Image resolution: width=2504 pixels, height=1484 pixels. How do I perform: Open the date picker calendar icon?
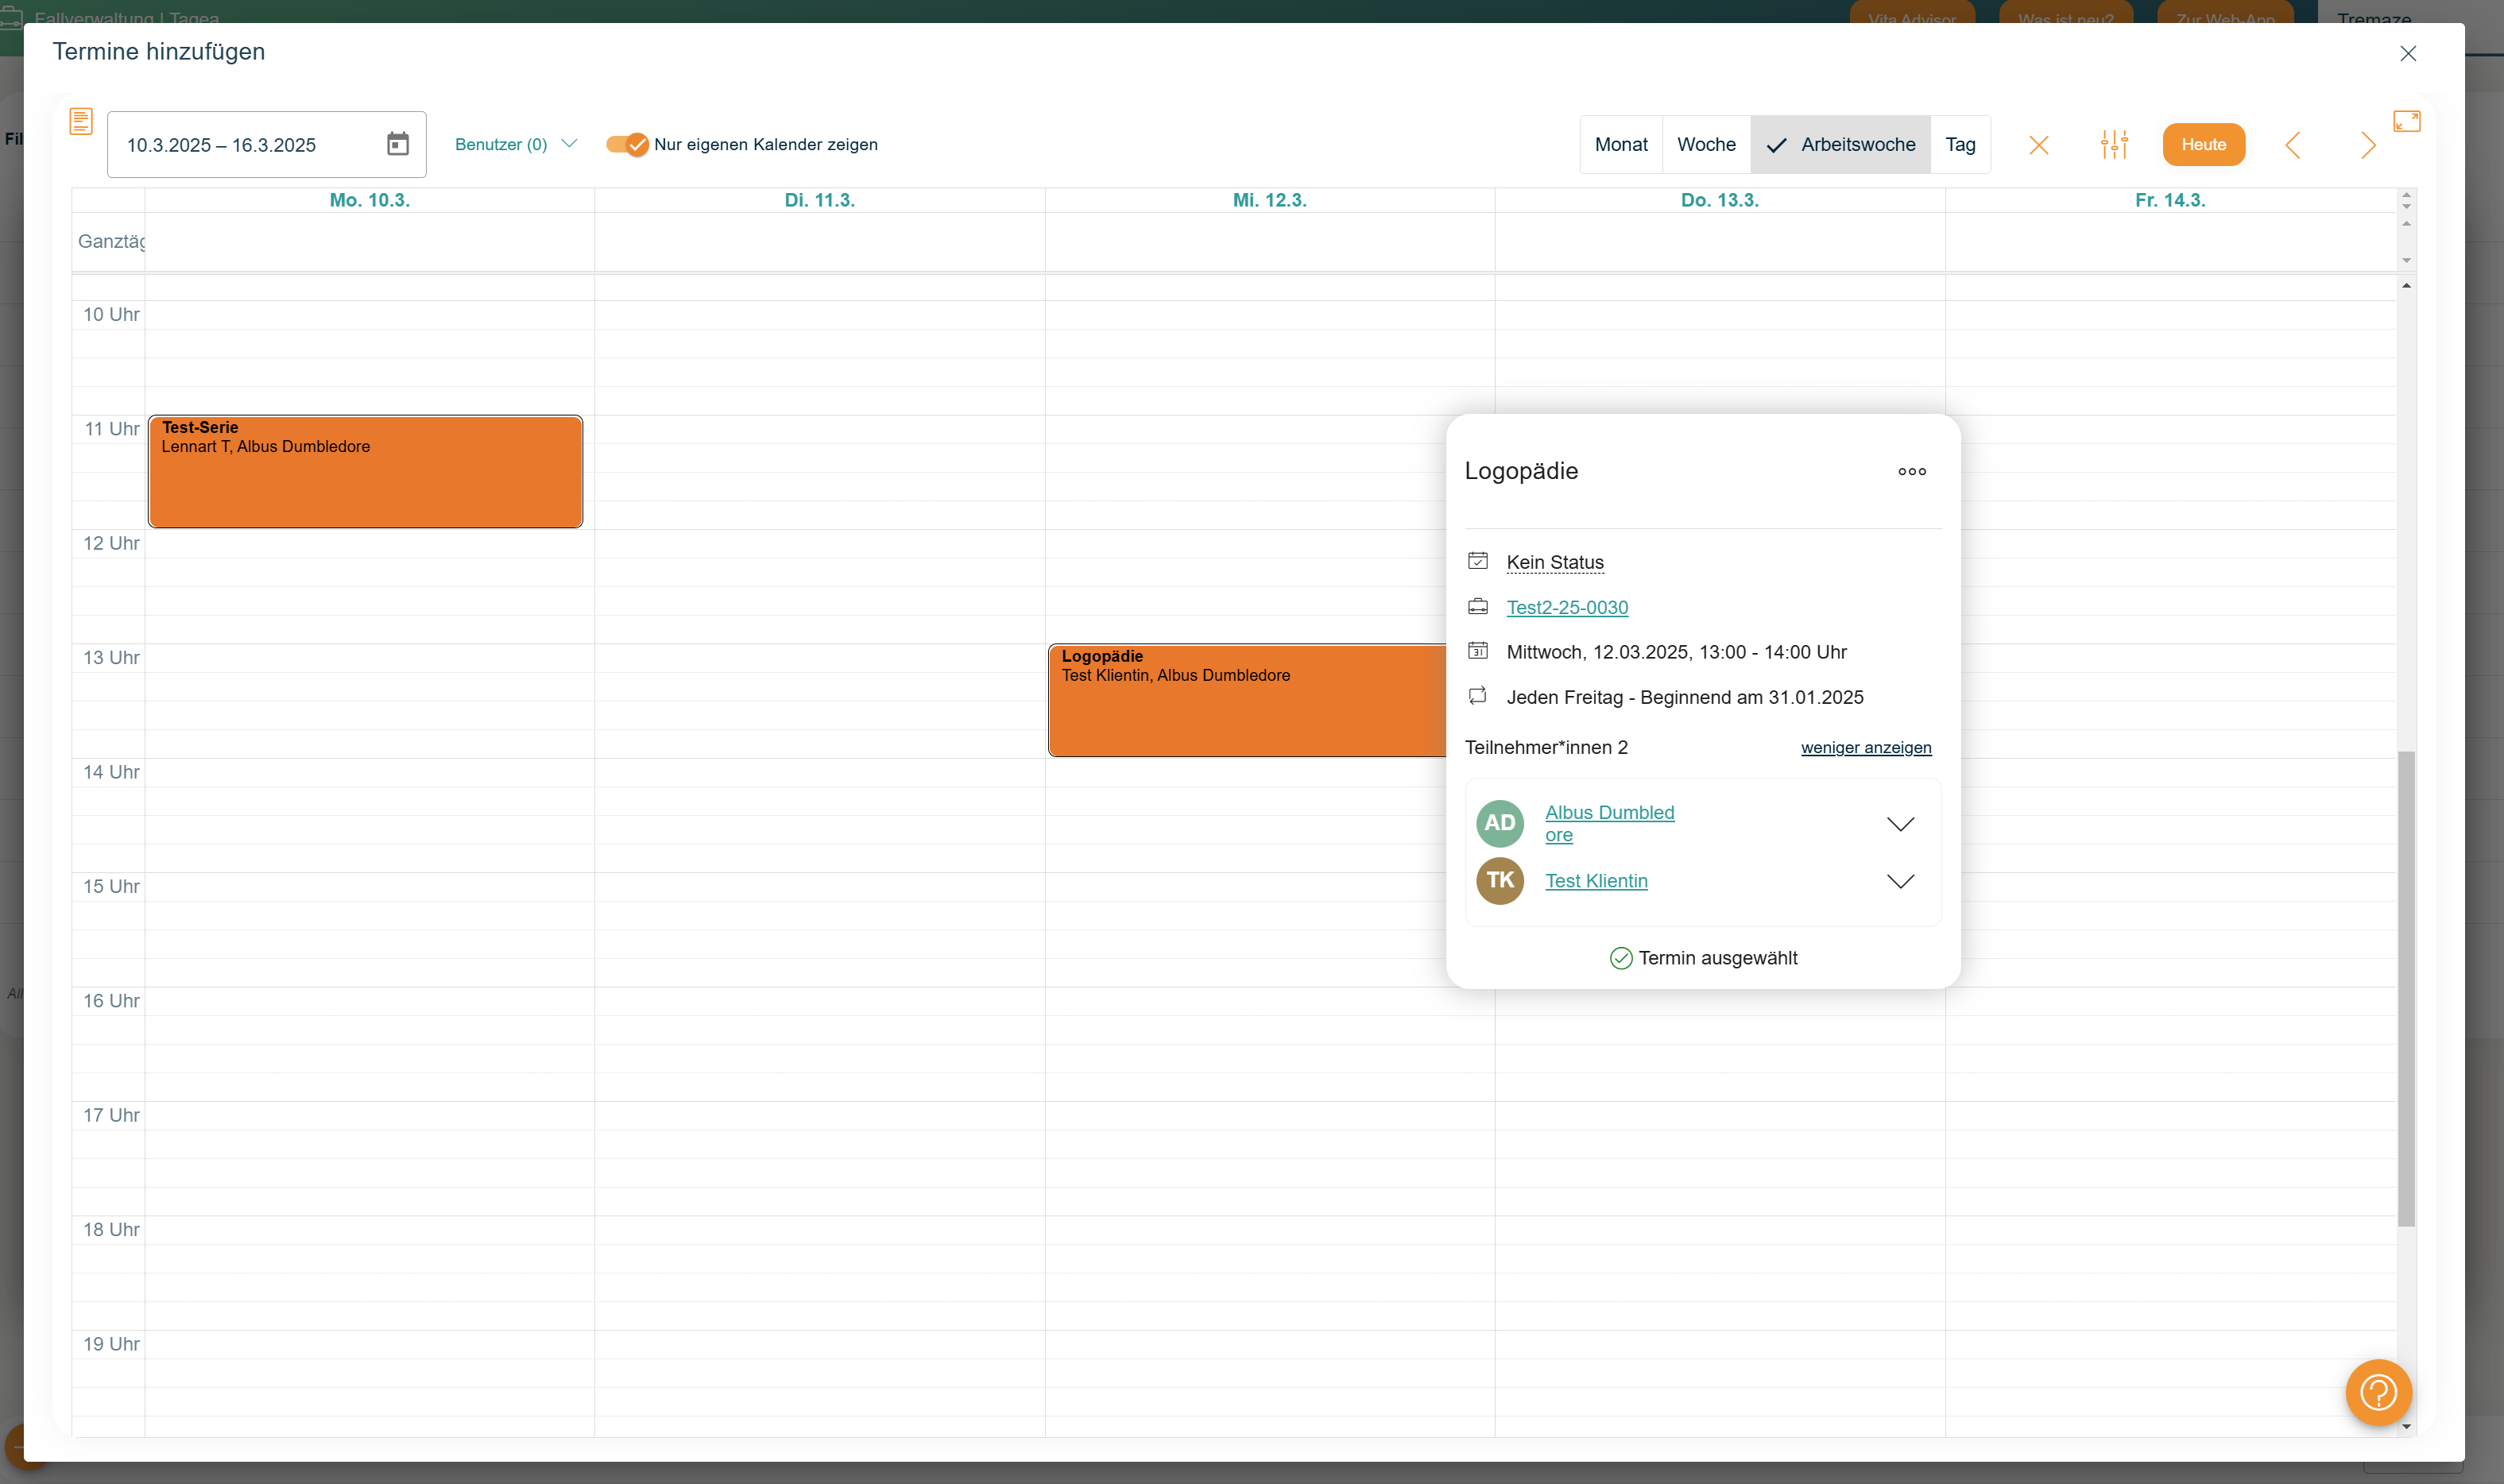[x=397, y=144]
